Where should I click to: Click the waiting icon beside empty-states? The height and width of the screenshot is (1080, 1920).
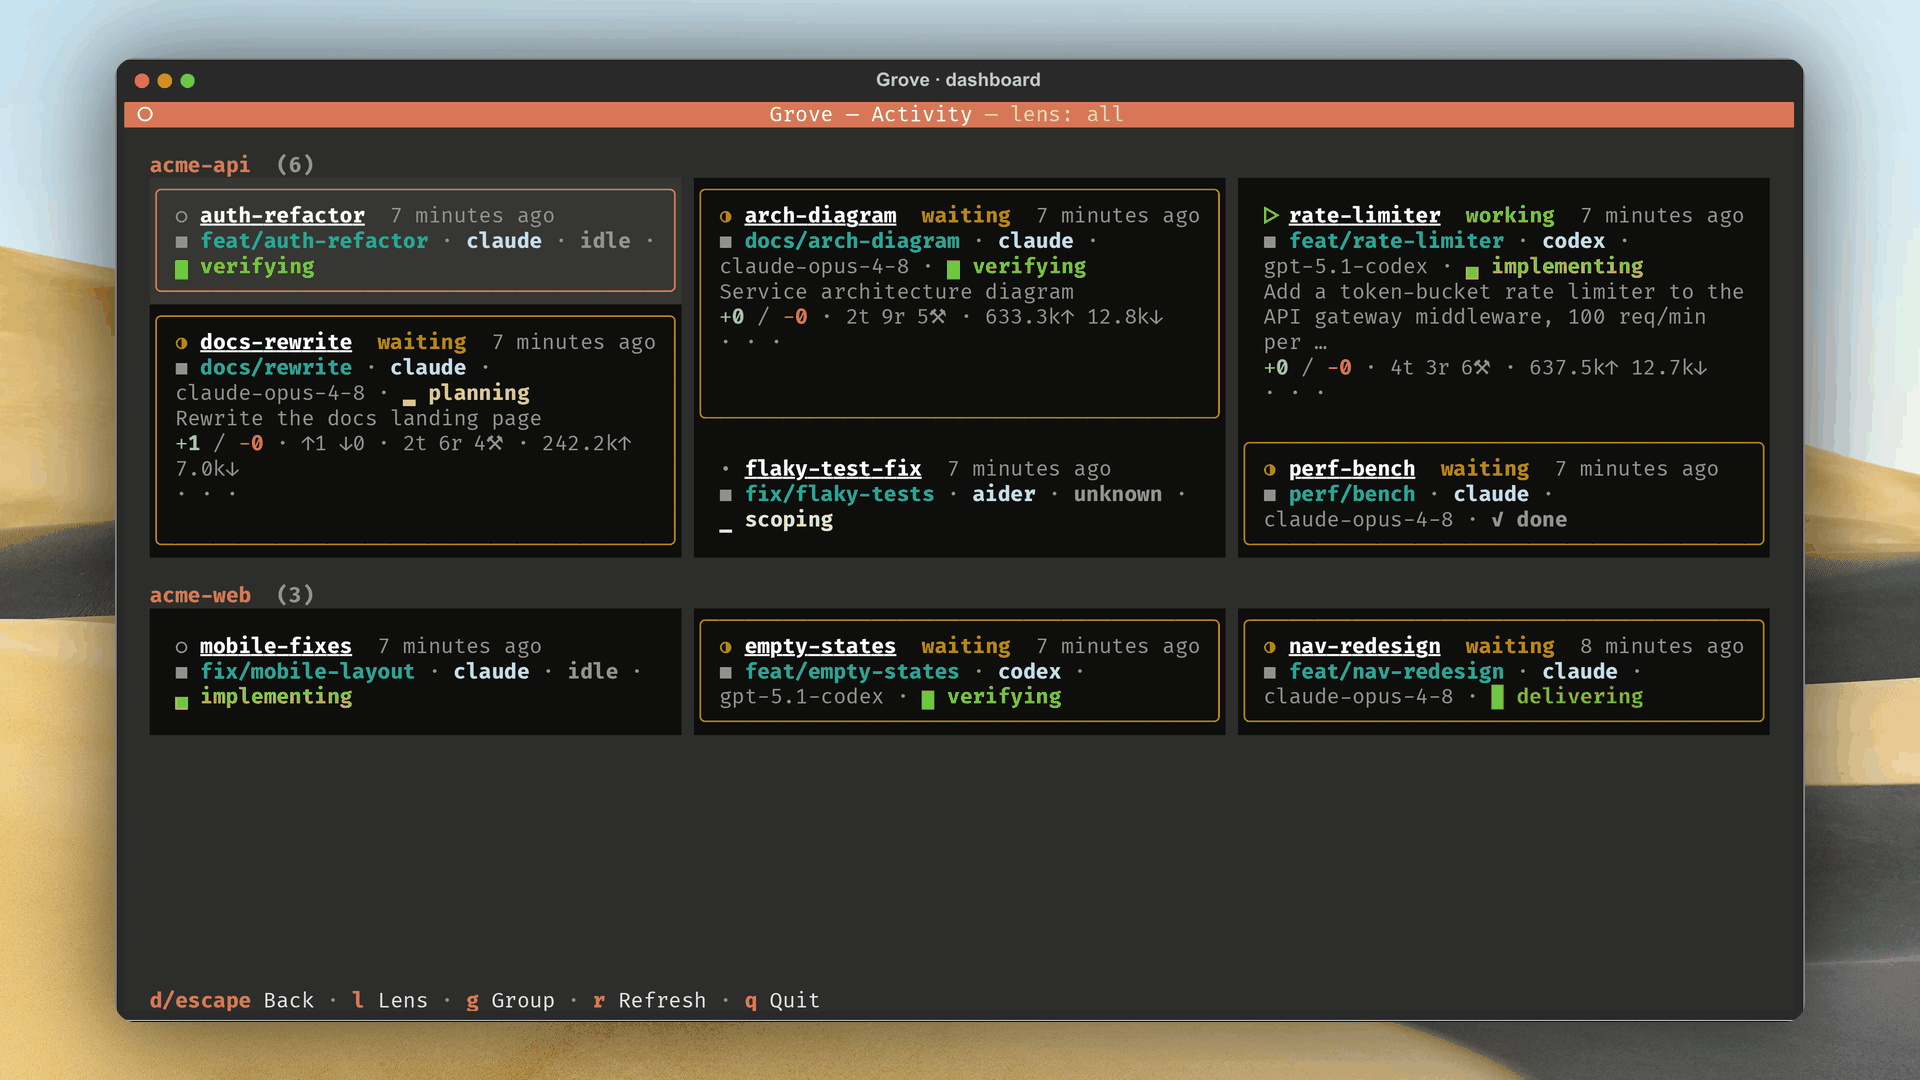coord(725,647)
